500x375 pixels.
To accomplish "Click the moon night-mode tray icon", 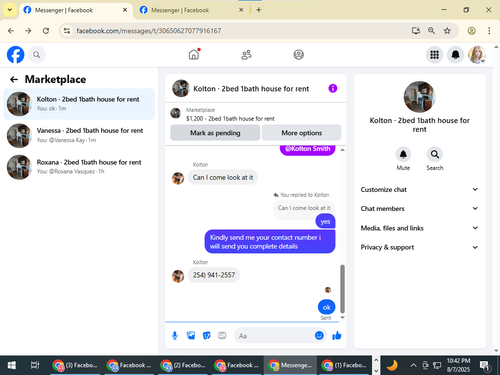I will coord(392,365).
